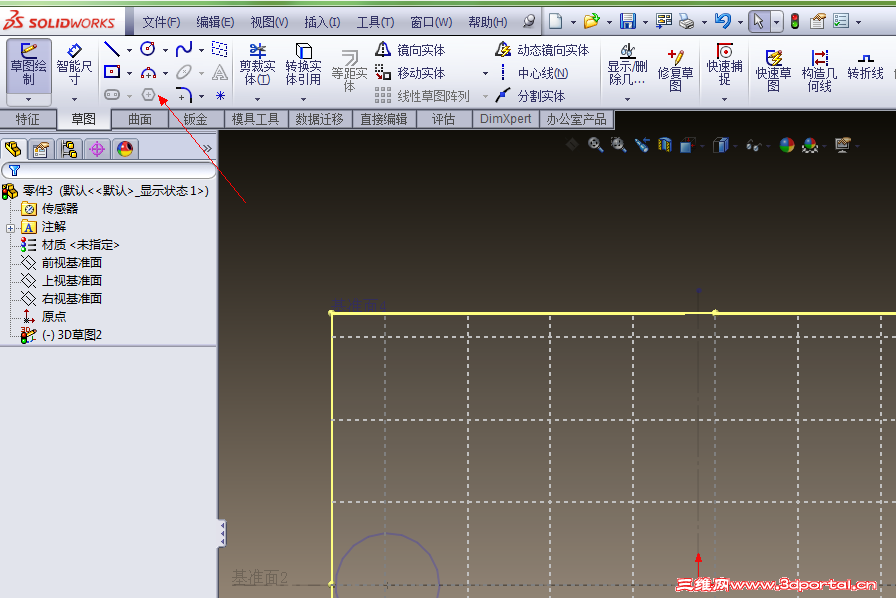The width and height of the screenshot is (896, 598).
Task: Switch to the DimXpert tab
Action: tap(505, 119)
